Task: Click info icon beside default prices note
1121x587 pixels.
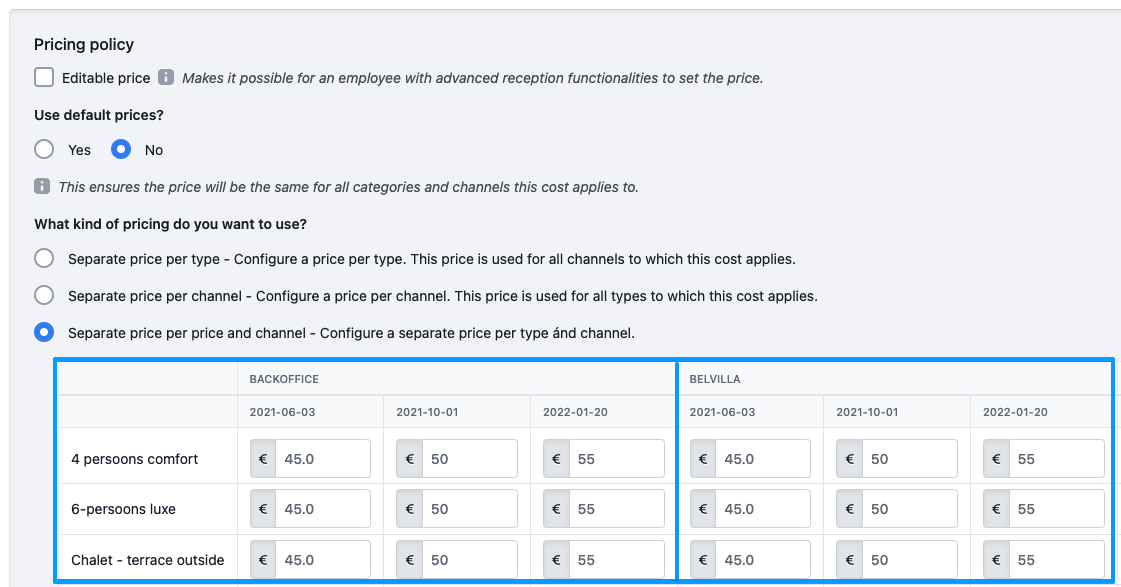Action: [x=42, y=186]
